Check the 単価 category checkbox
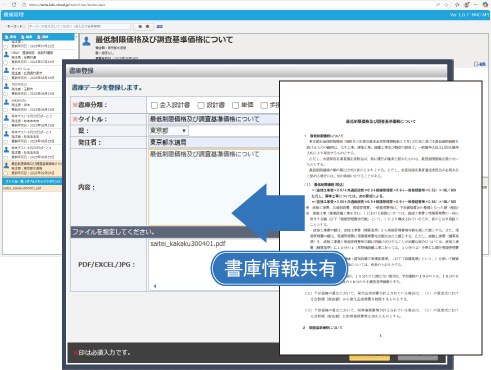 coord(235,105)
